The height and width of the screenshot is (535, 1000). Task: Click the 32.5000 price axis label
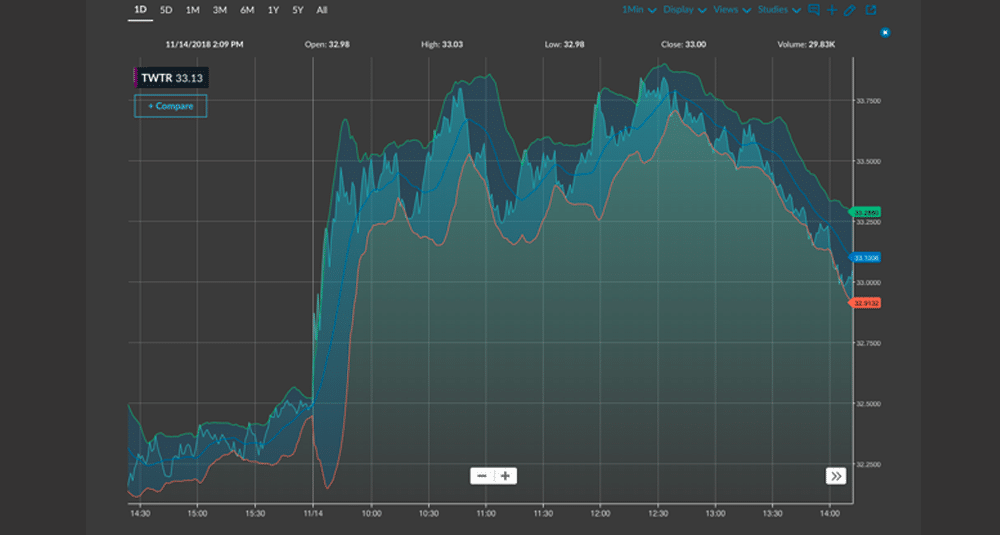tap(868, 404)
